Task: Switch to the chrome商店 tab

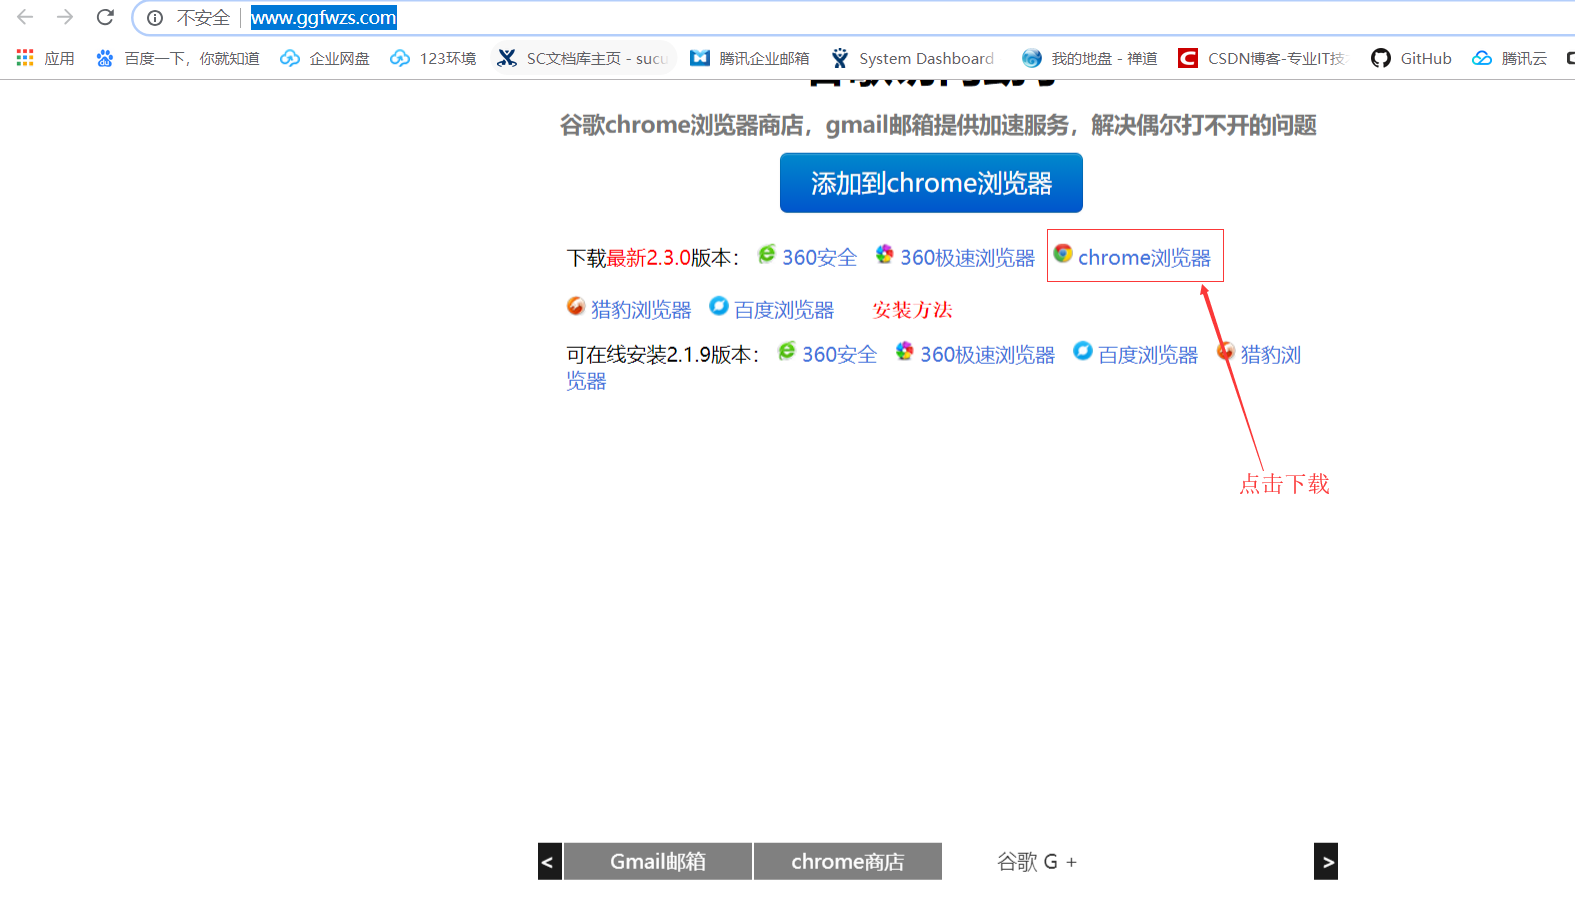Action: pos(848,861)
